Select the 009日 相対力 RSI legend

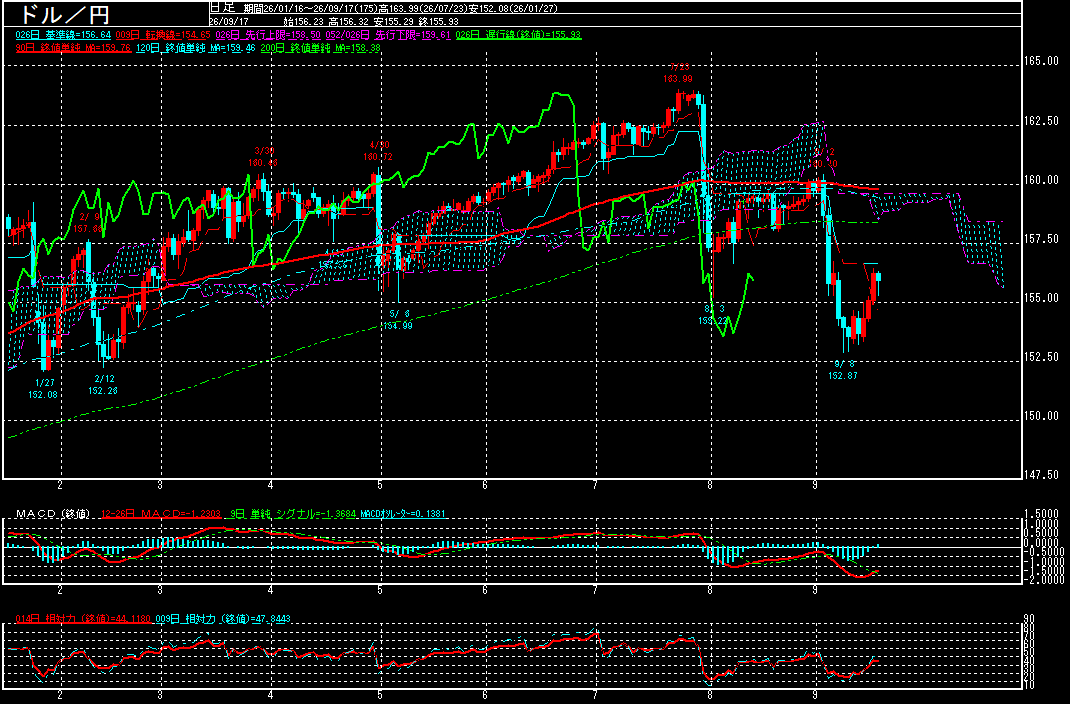point(222,619)
